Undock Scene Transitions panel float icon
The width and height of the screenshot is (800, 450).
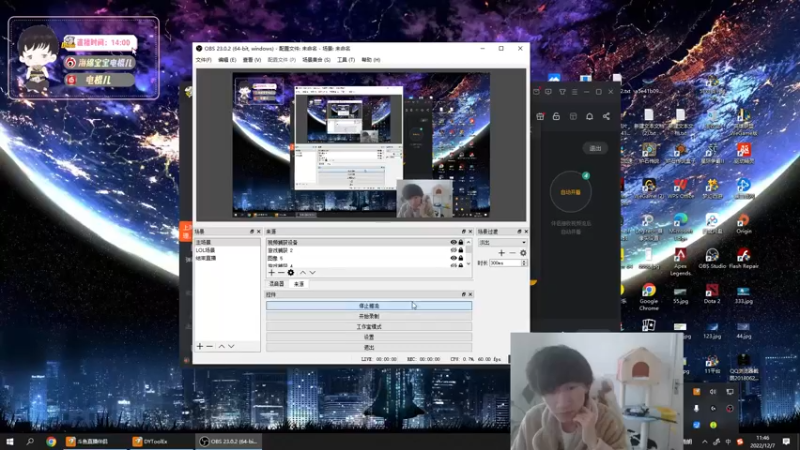click(x=519, y=232)
